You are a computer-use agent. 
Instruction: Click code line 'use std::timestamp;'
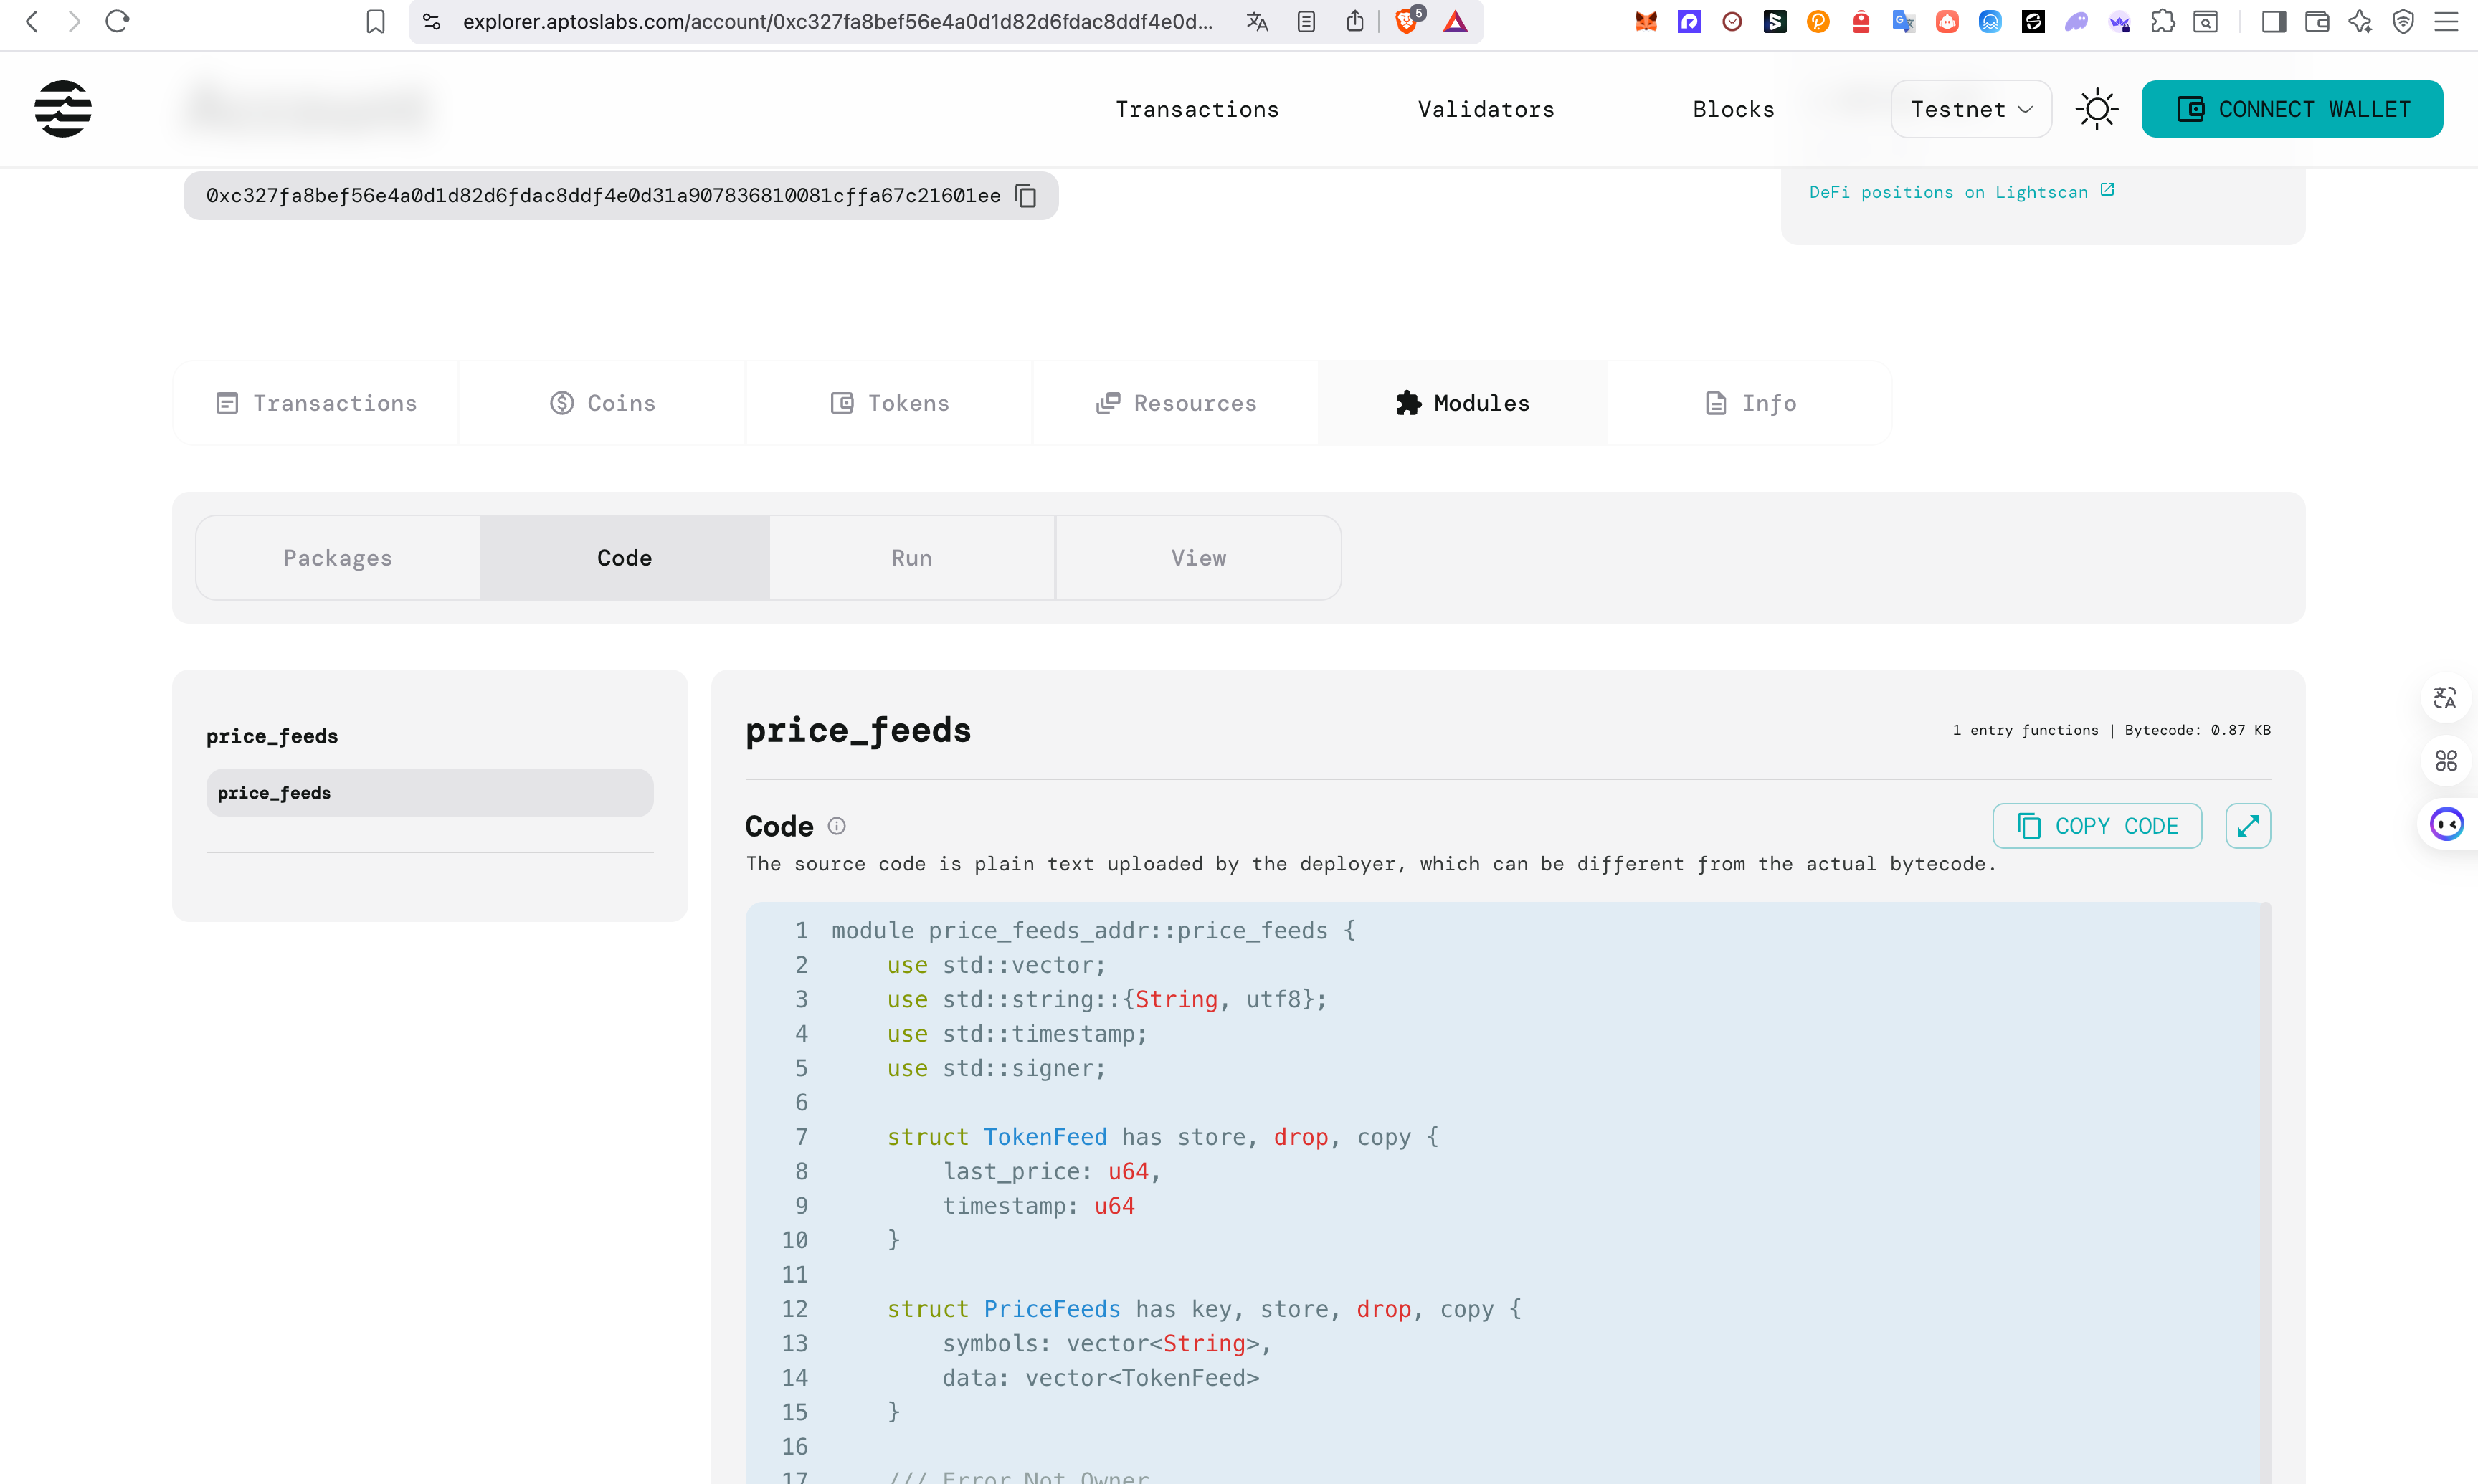[x=1016, y=1034]
